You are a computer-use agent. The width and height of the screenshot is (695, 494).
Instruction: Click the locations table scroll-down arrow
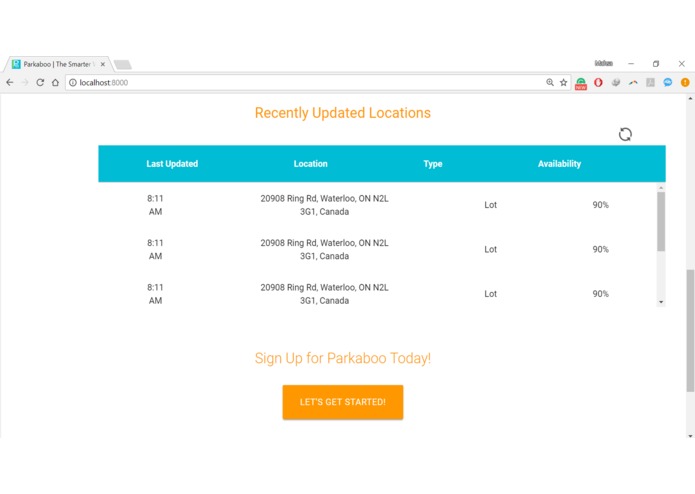[661, 302]
